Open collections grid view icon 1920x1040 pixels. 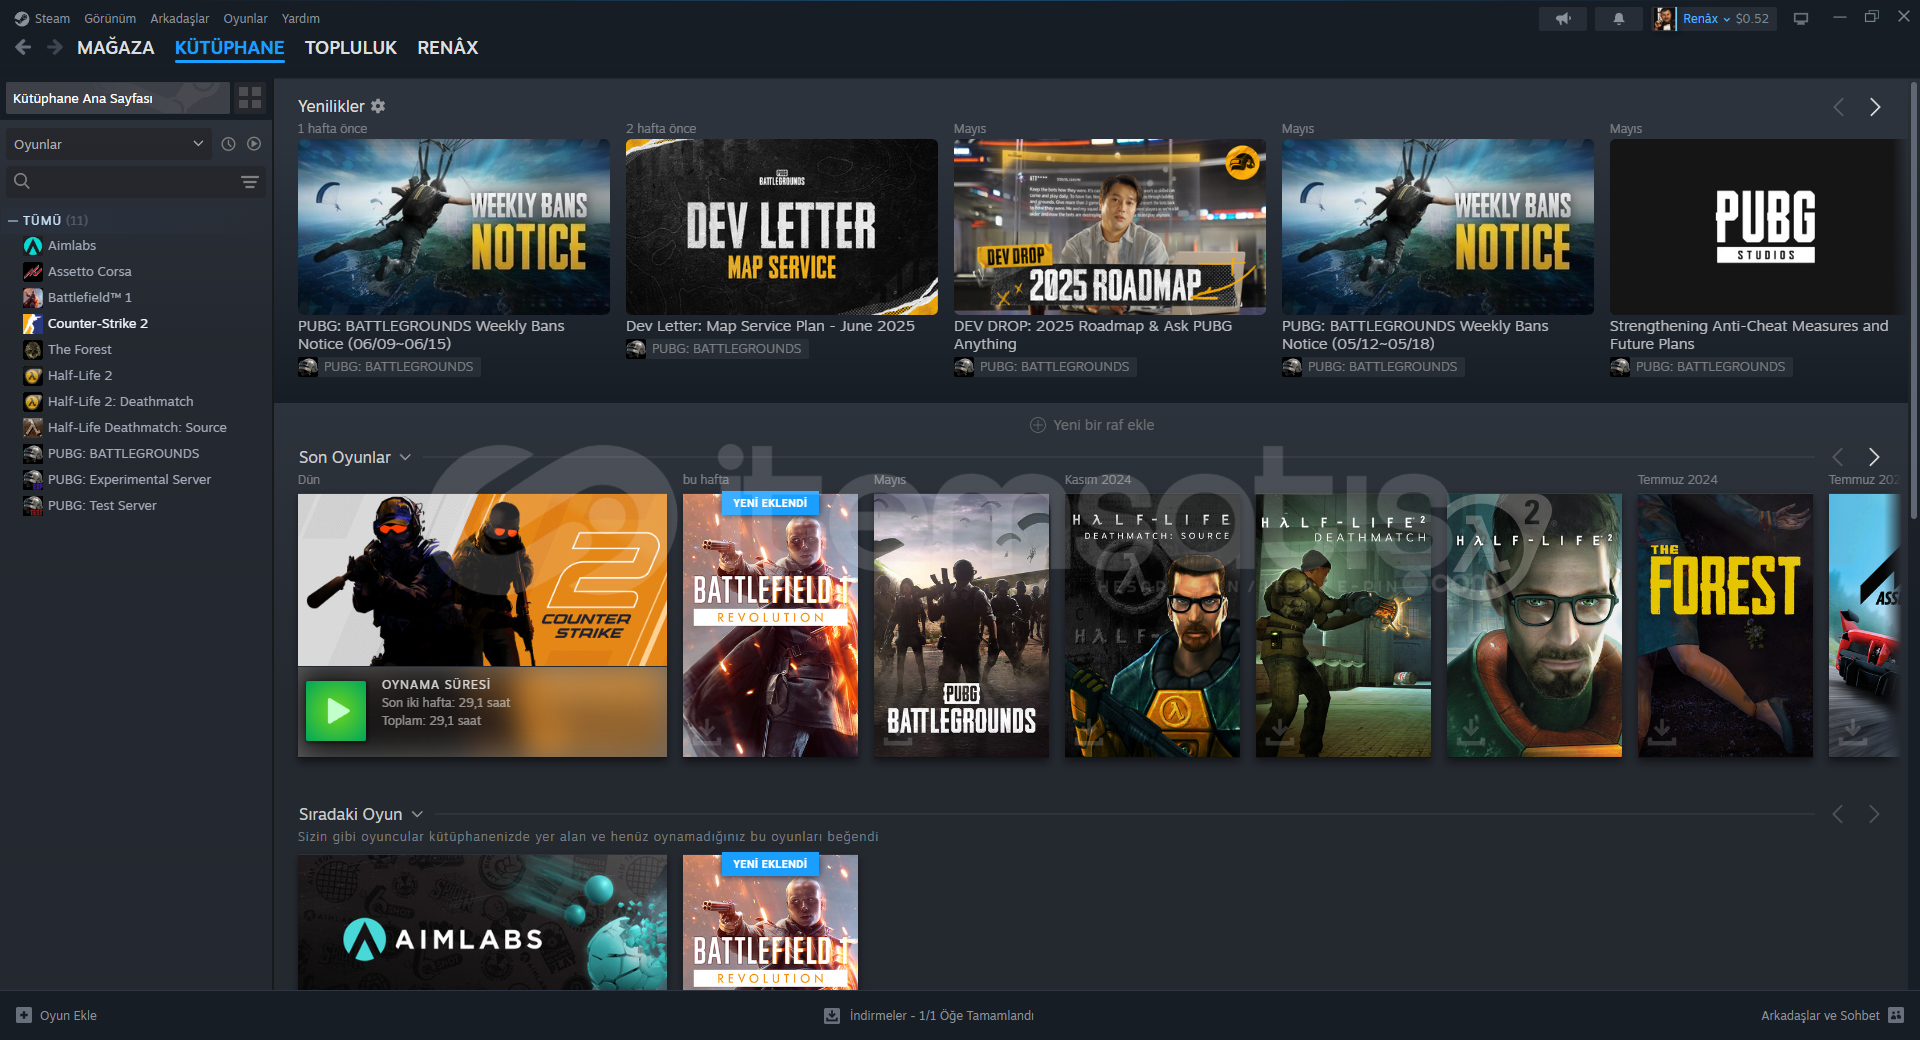coord(250,98)
